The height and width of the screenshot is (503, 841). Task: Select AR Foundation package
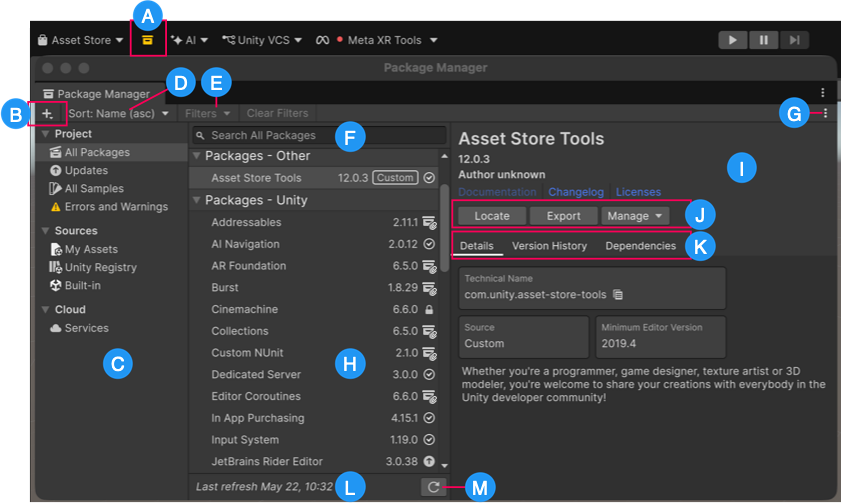tap(314, 266)
